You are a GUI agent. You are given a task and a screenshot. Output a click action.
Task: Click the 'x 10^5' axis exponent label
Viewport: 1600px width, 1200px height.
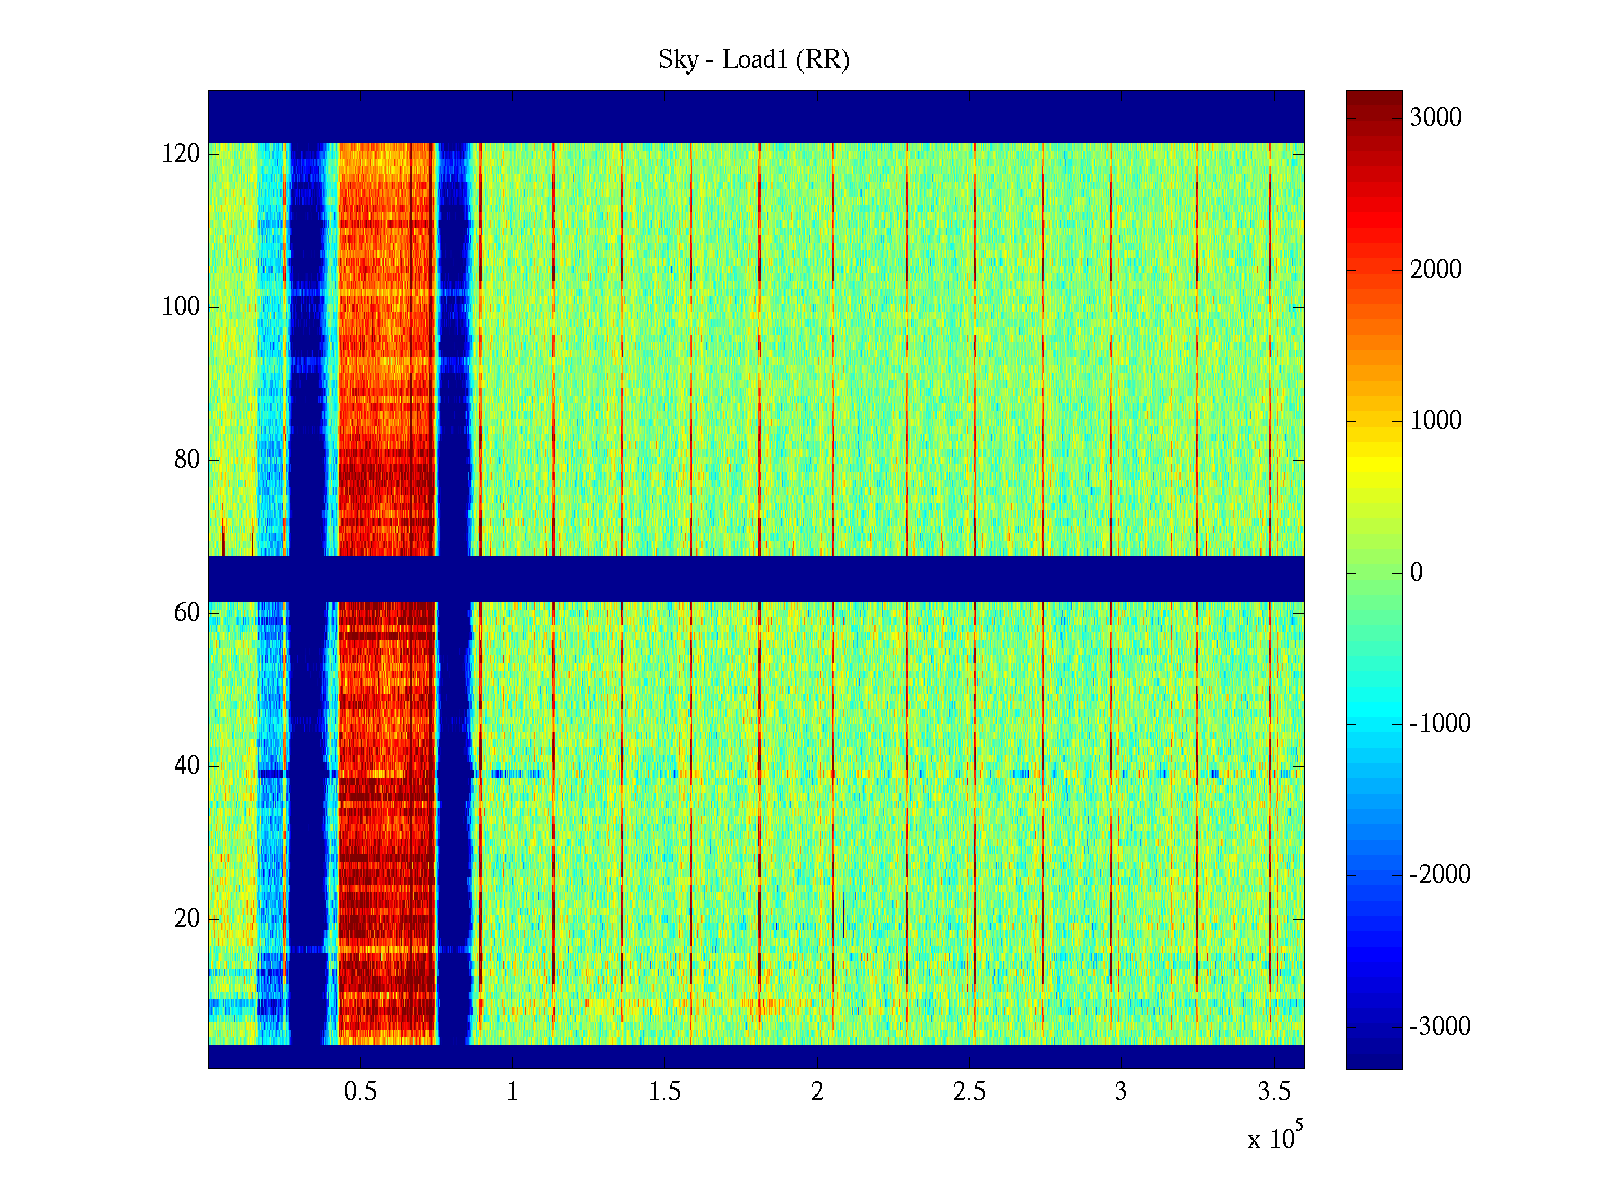coord(1275,1137)
